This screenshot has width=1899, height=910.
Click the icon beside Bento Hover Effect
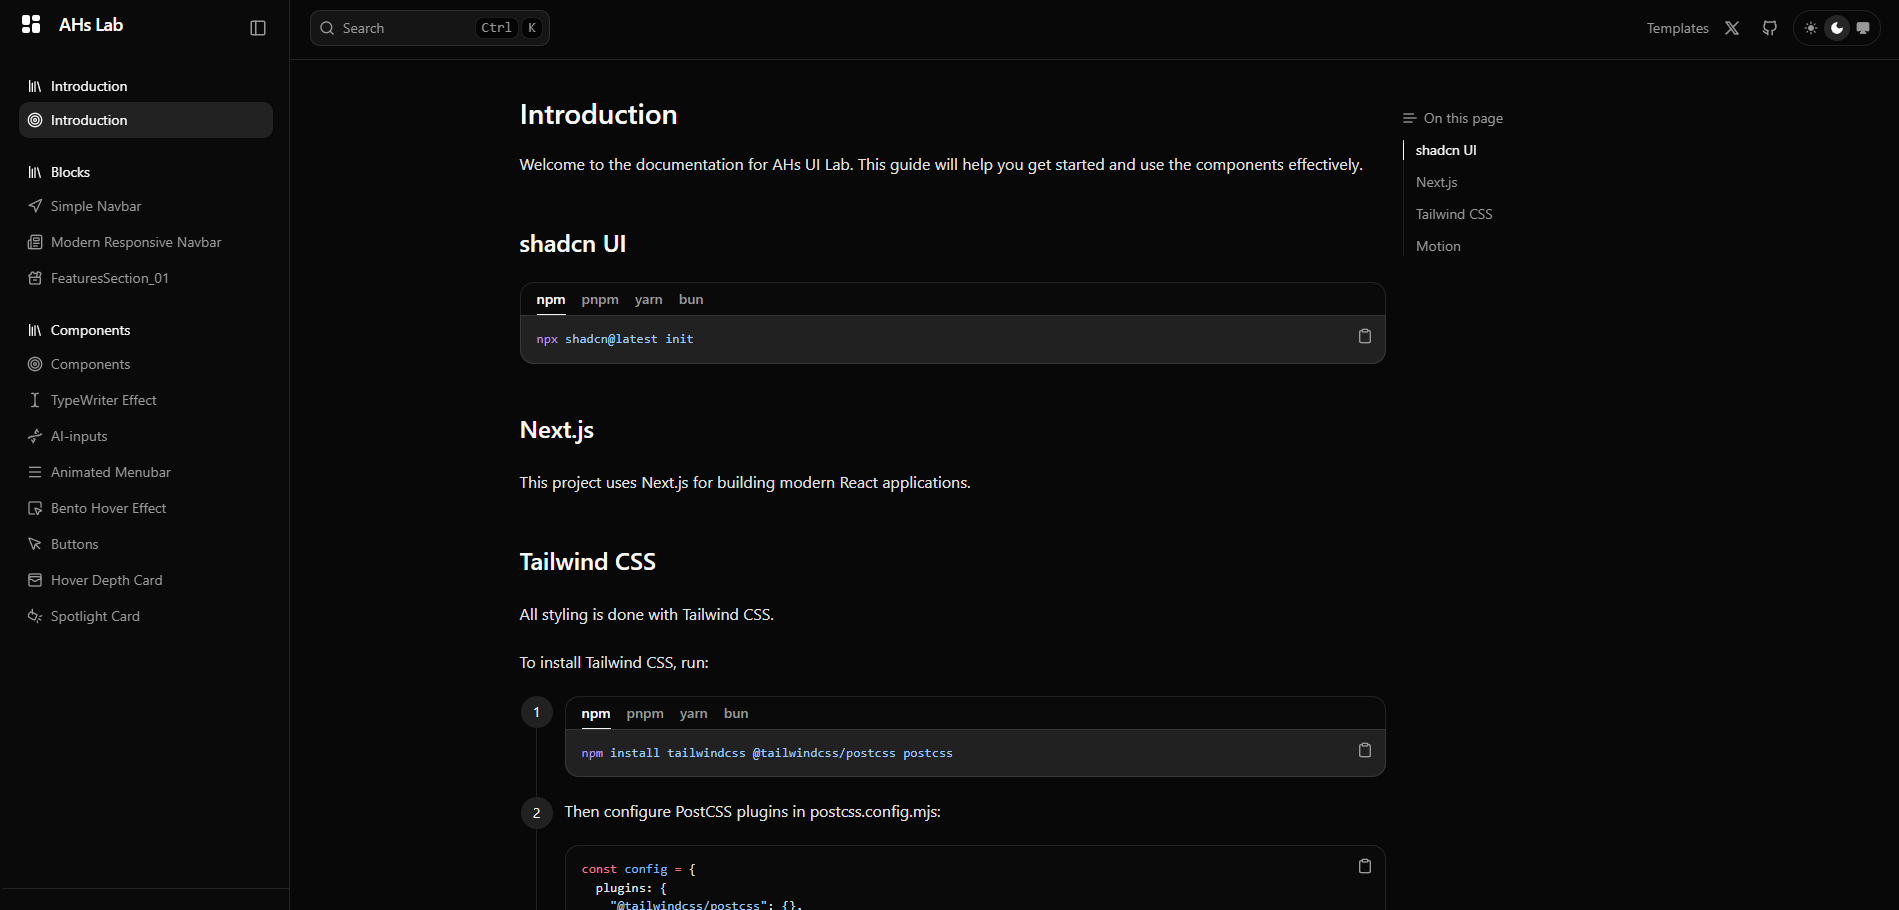[35, 508]
